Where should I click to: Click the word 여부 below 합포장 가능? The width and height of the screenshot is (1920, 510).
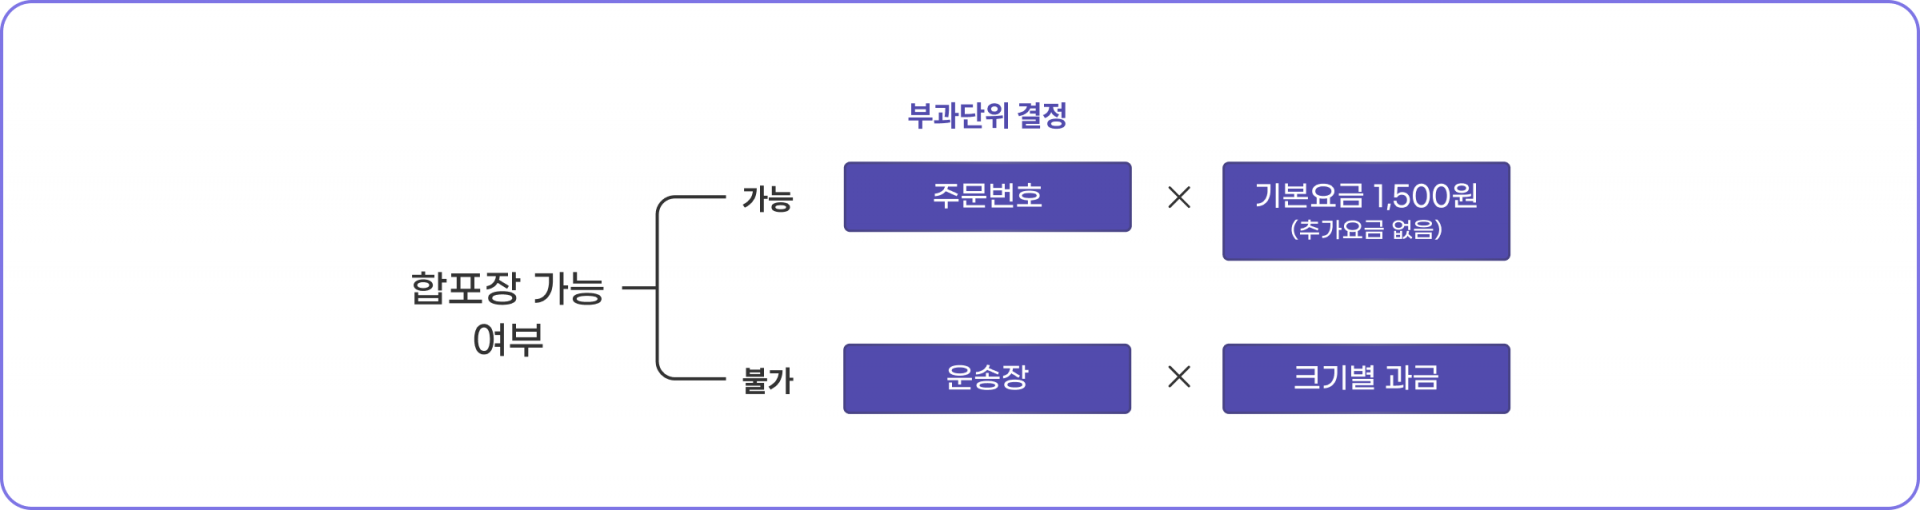coord(508,340)
